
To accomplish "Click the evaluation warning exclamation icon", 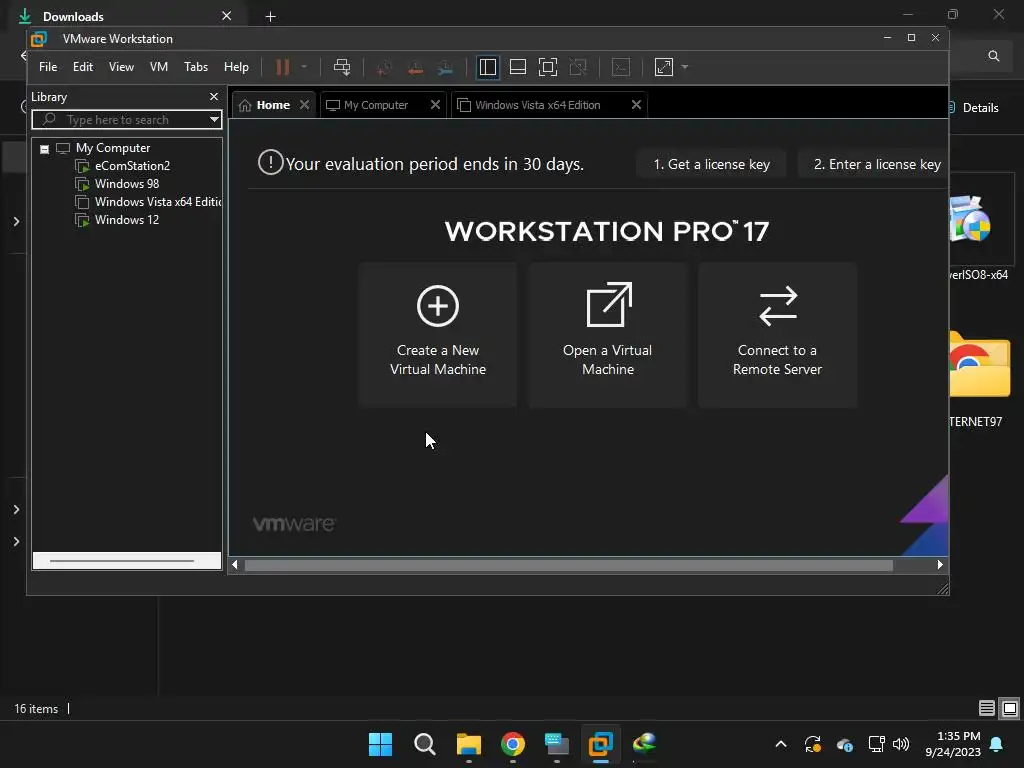I will tap(270, 163).
